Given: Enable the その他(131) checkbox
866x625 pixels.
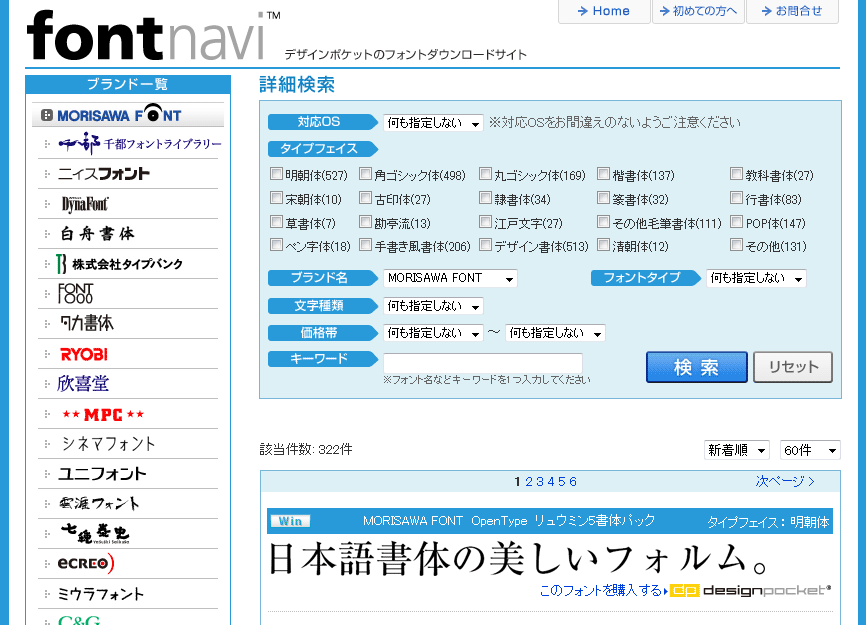Looking at the screenshot, I should click(x=736, y=245).
